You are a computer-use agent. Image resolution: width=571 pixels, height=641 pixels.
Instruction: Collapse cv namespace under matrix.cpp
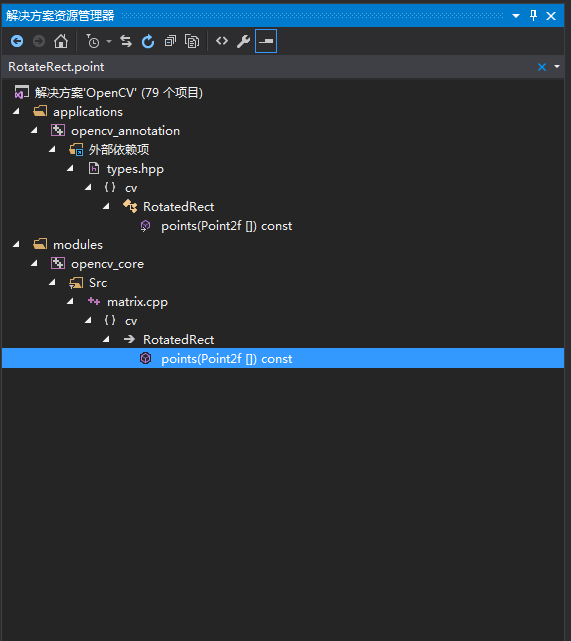[x=88, y=320]
